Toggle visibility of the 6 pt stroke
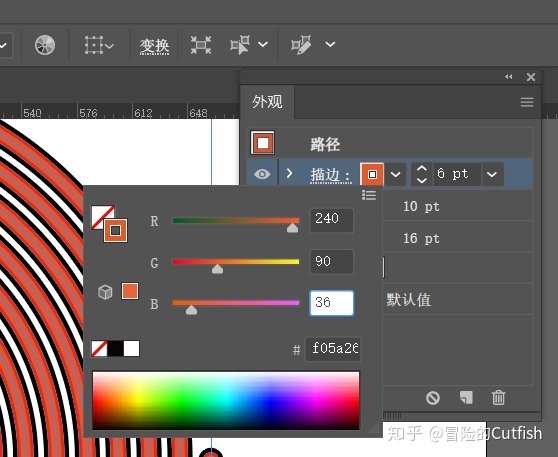The width and height of the screenshot is (558, 457). [262, 174]
